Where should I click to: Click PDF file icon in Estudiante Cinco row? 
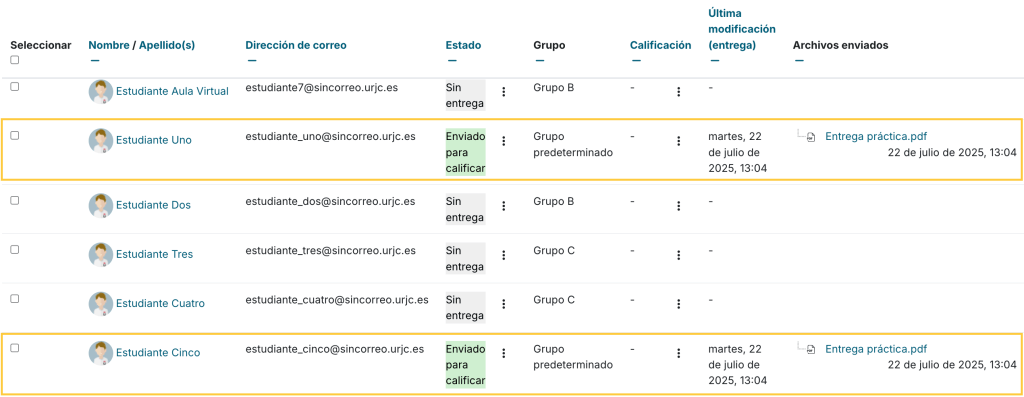[x=811, y=349]
